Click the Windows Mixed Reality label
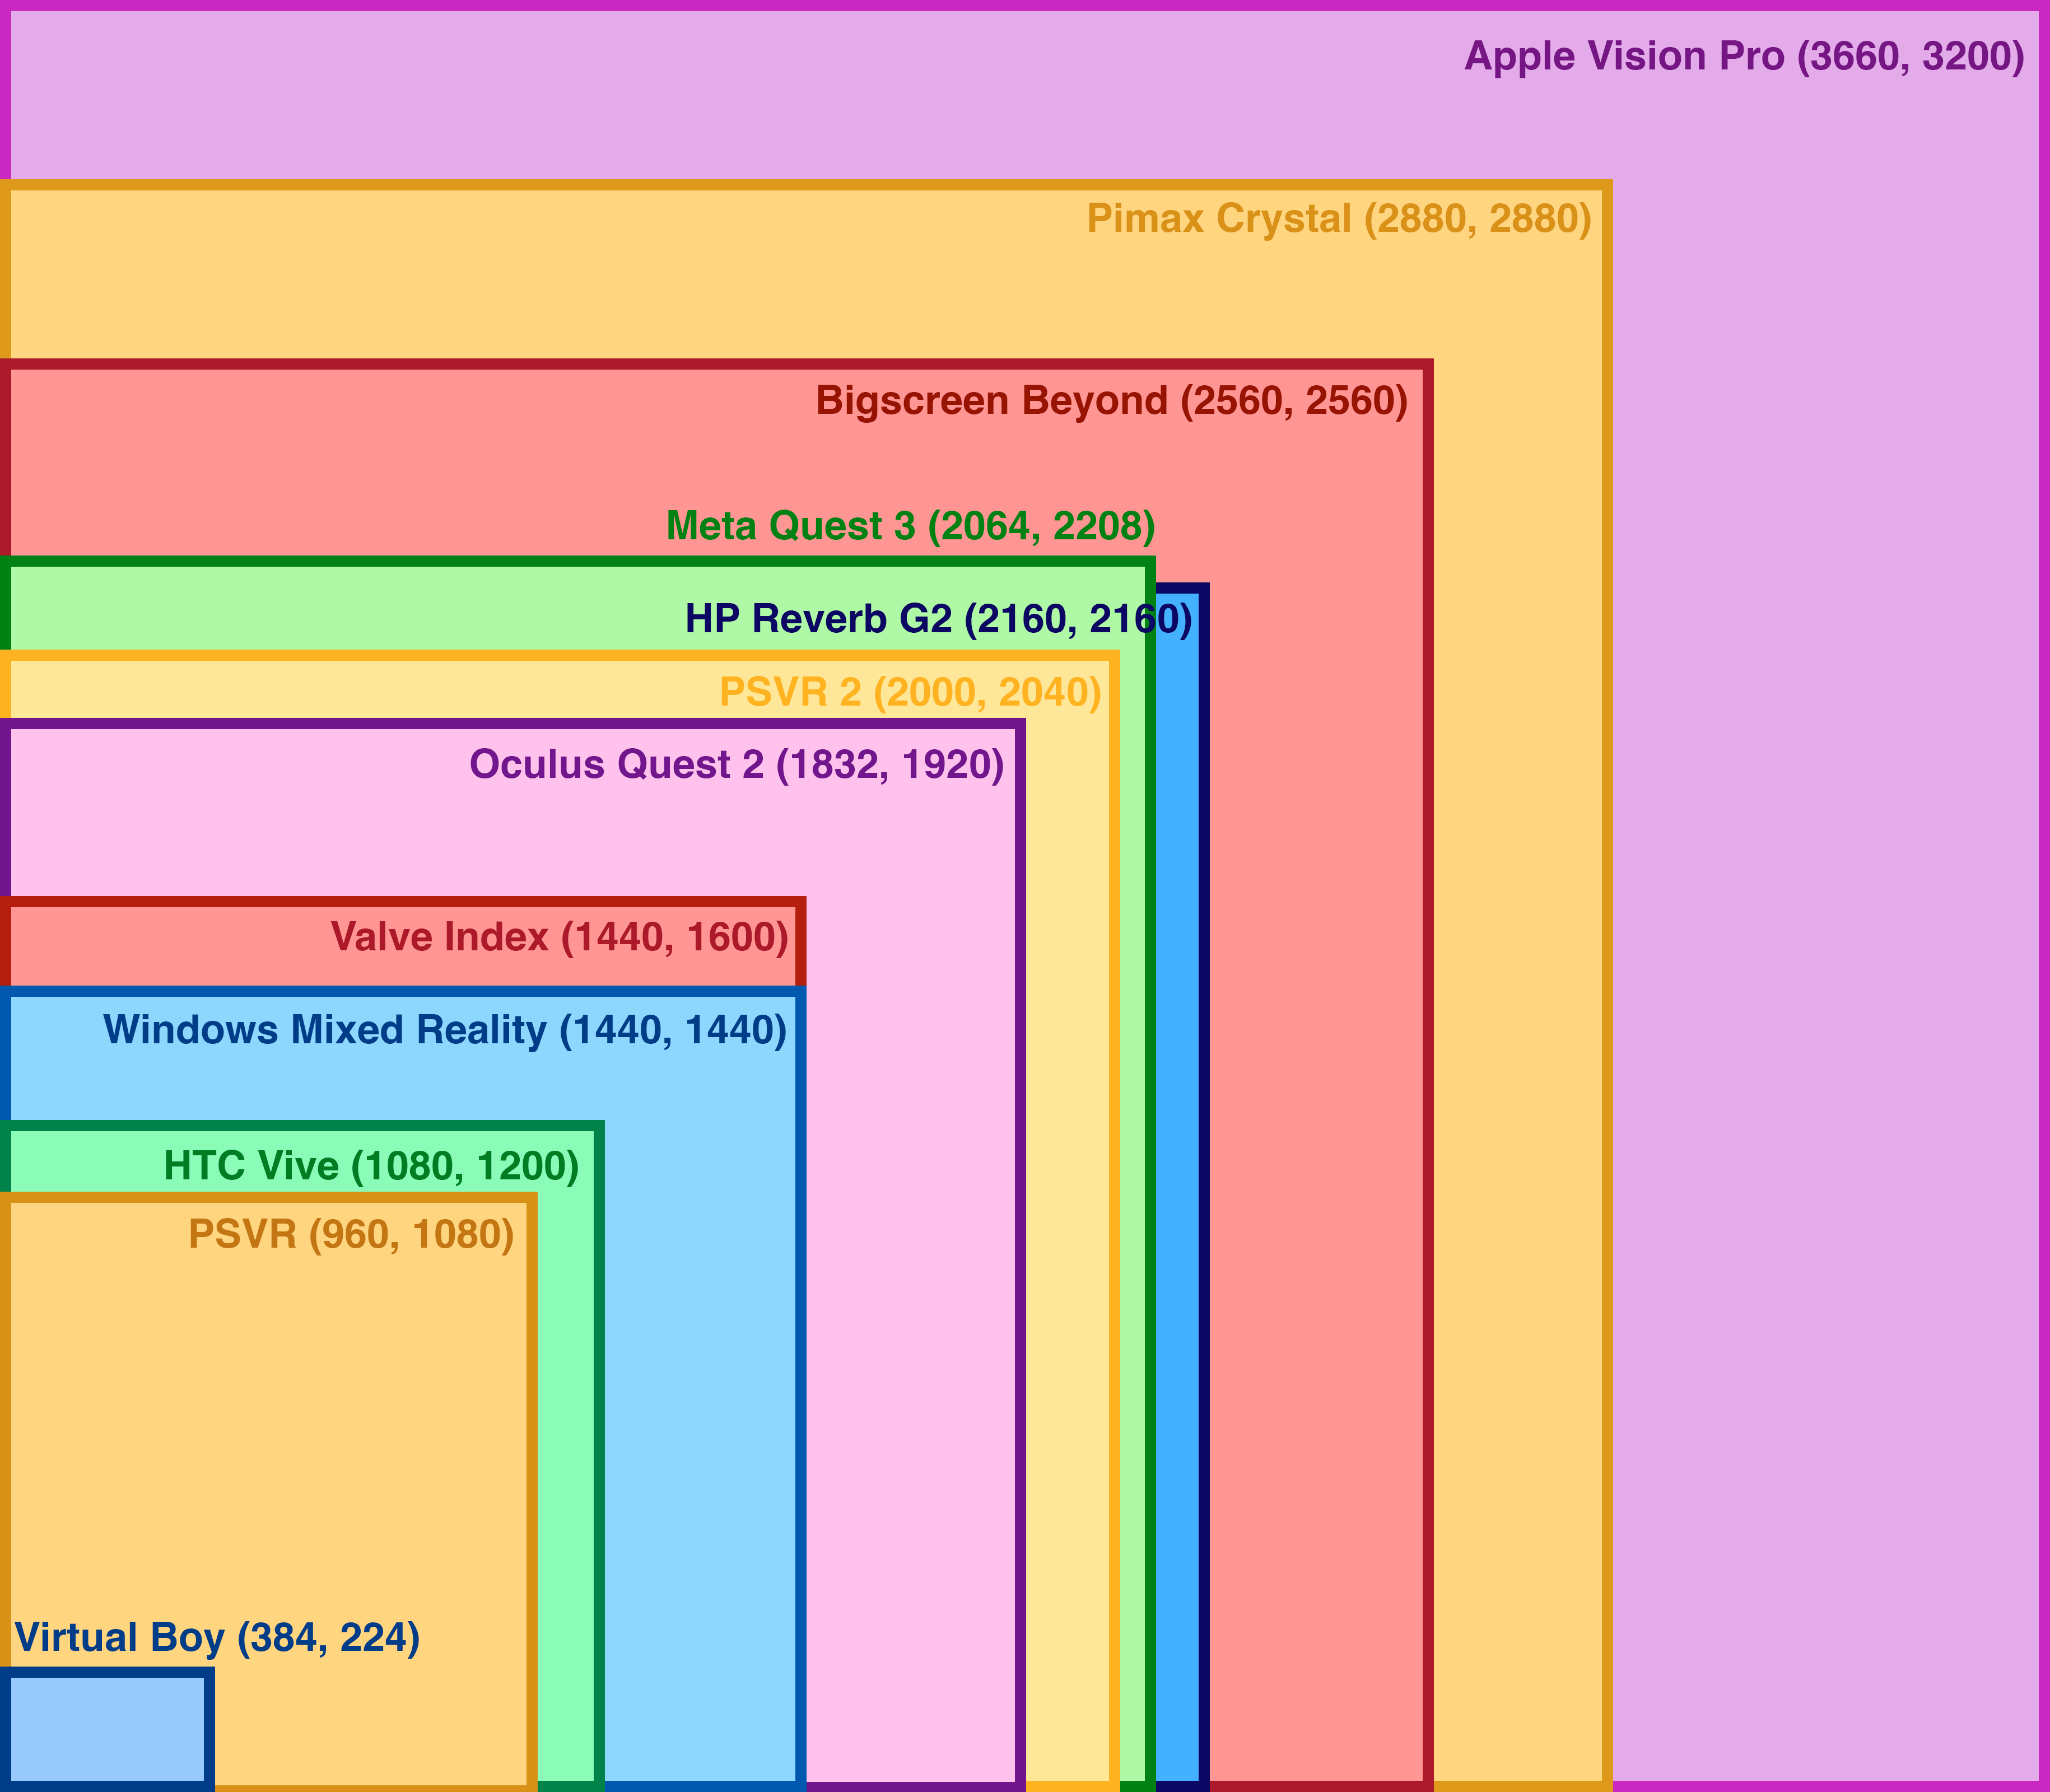Screen dimensions: 2050x1792 (445, 1030)
